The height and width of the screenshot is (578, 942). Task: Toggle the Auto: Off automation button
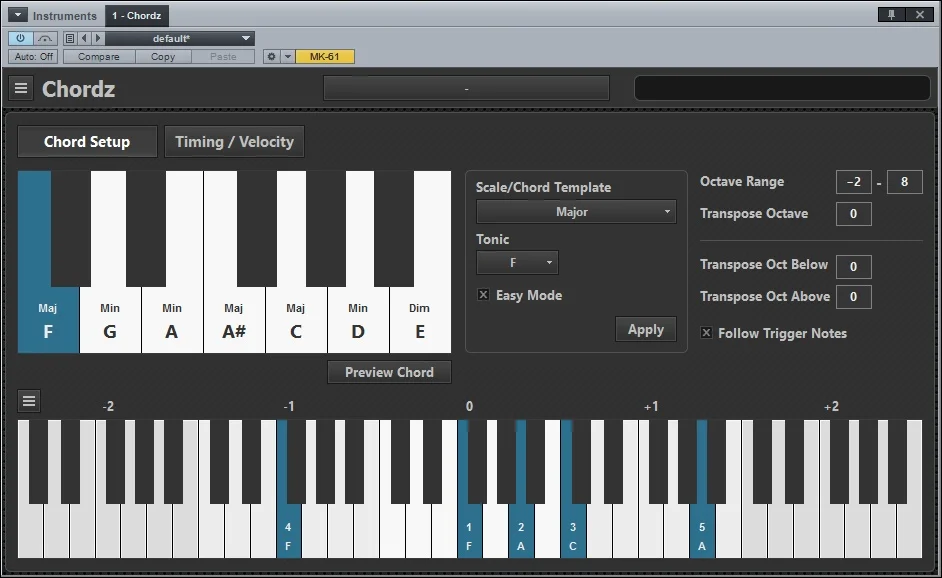34,56
